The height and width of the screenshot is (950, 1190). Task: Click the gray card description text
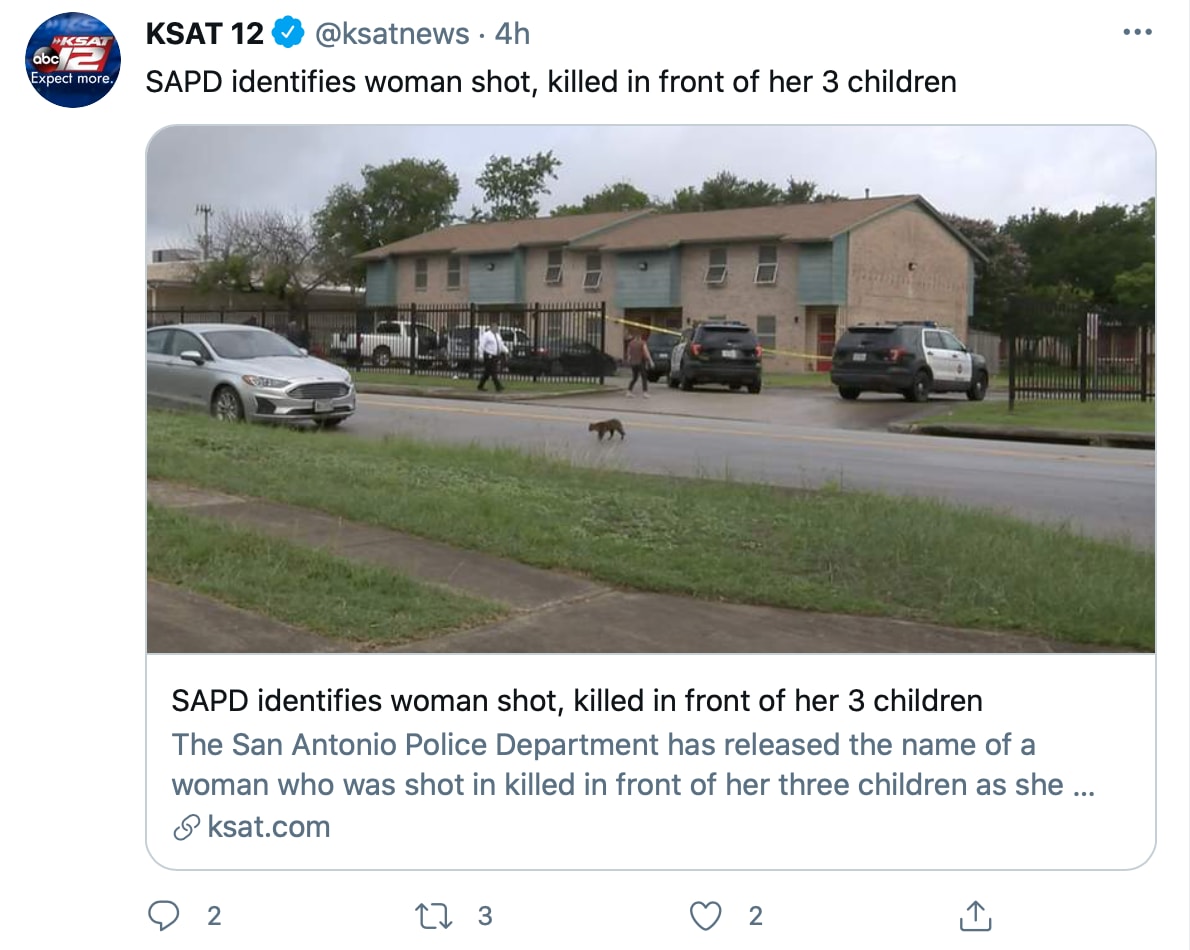(x=632, y=765)
